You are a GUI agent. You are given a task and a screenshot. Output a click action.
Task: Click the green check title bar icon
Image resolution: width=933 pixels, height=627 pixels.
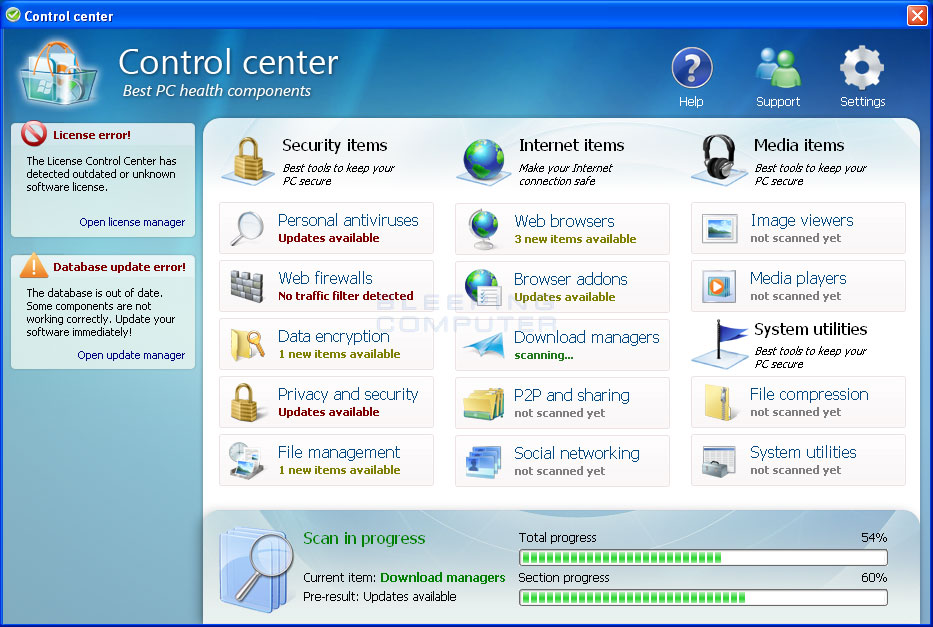pyautogui.click(x=12, y=15)
